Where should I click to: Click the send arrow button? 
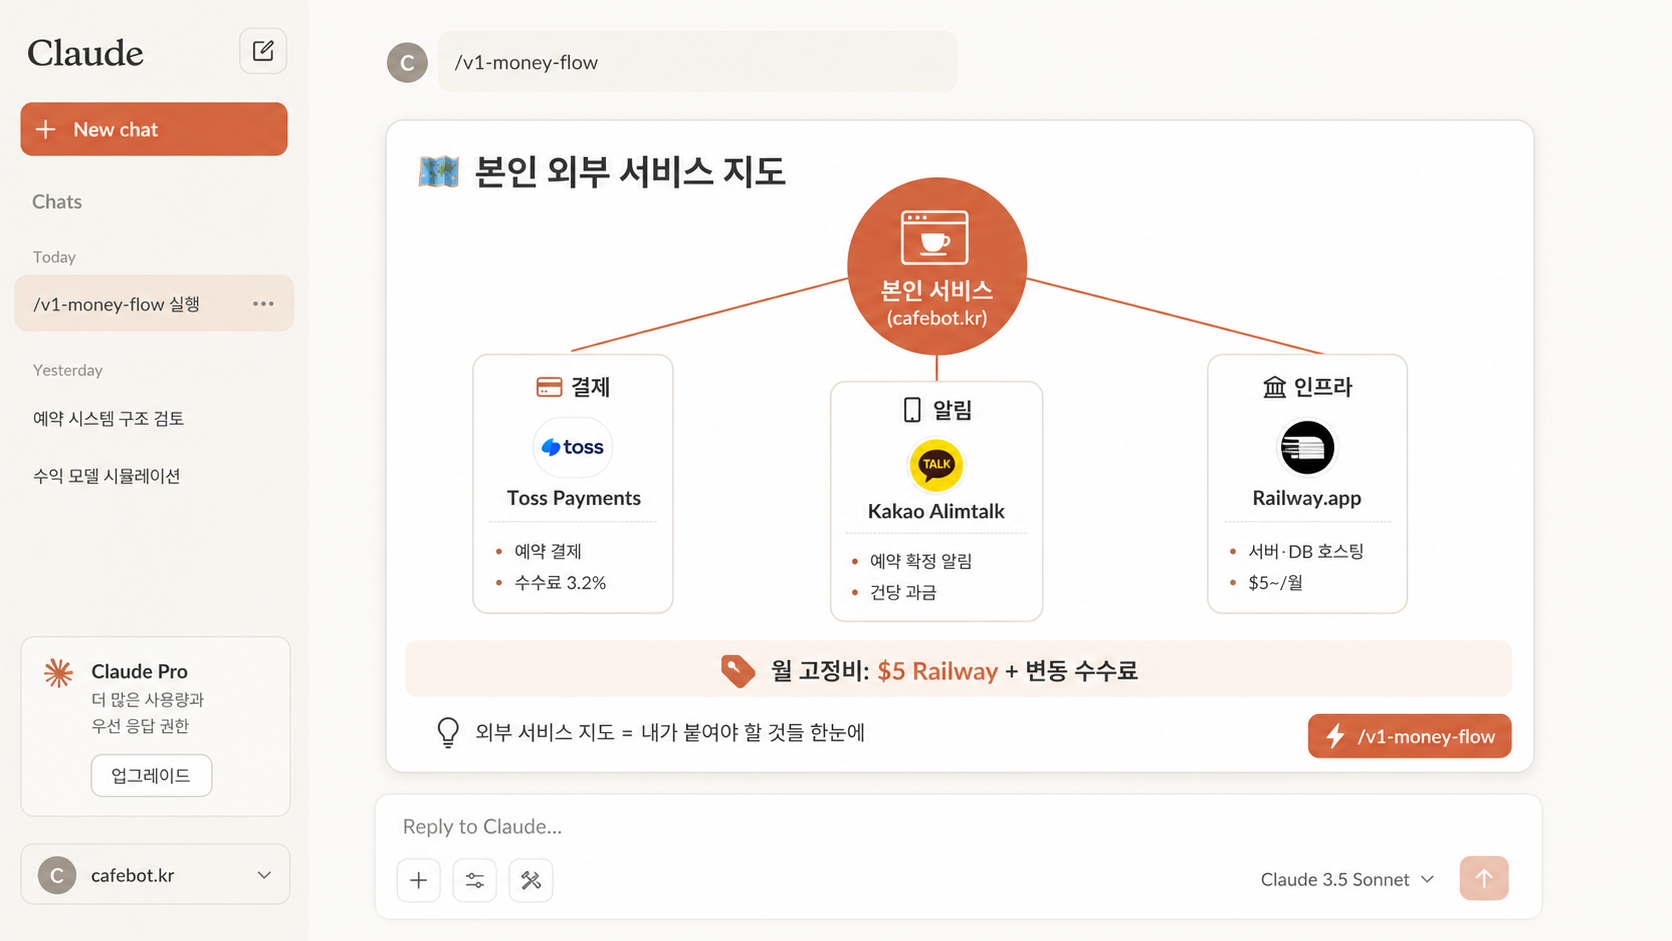pyautogui.click(x=1484, y=878)
